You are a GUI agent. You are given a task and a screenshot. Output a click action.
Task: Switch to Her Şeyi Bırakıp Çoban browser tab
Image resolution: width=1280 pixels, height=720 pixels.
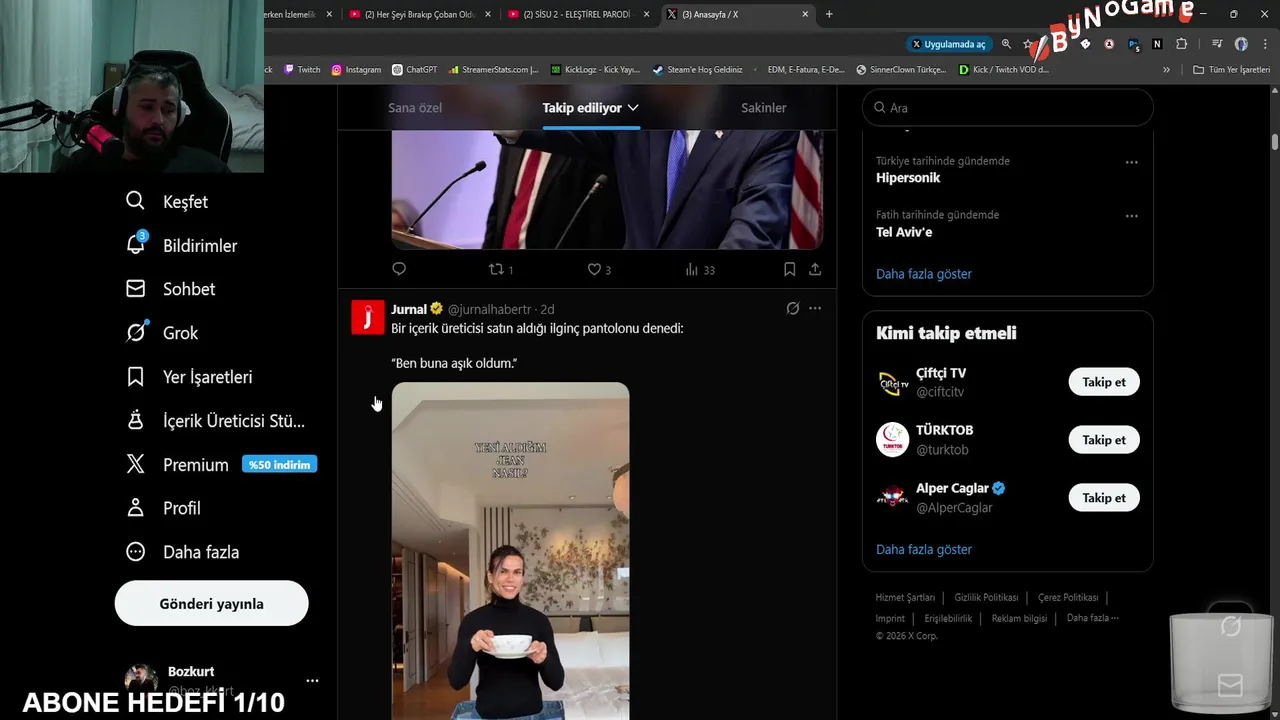click(x=419, y=14)
